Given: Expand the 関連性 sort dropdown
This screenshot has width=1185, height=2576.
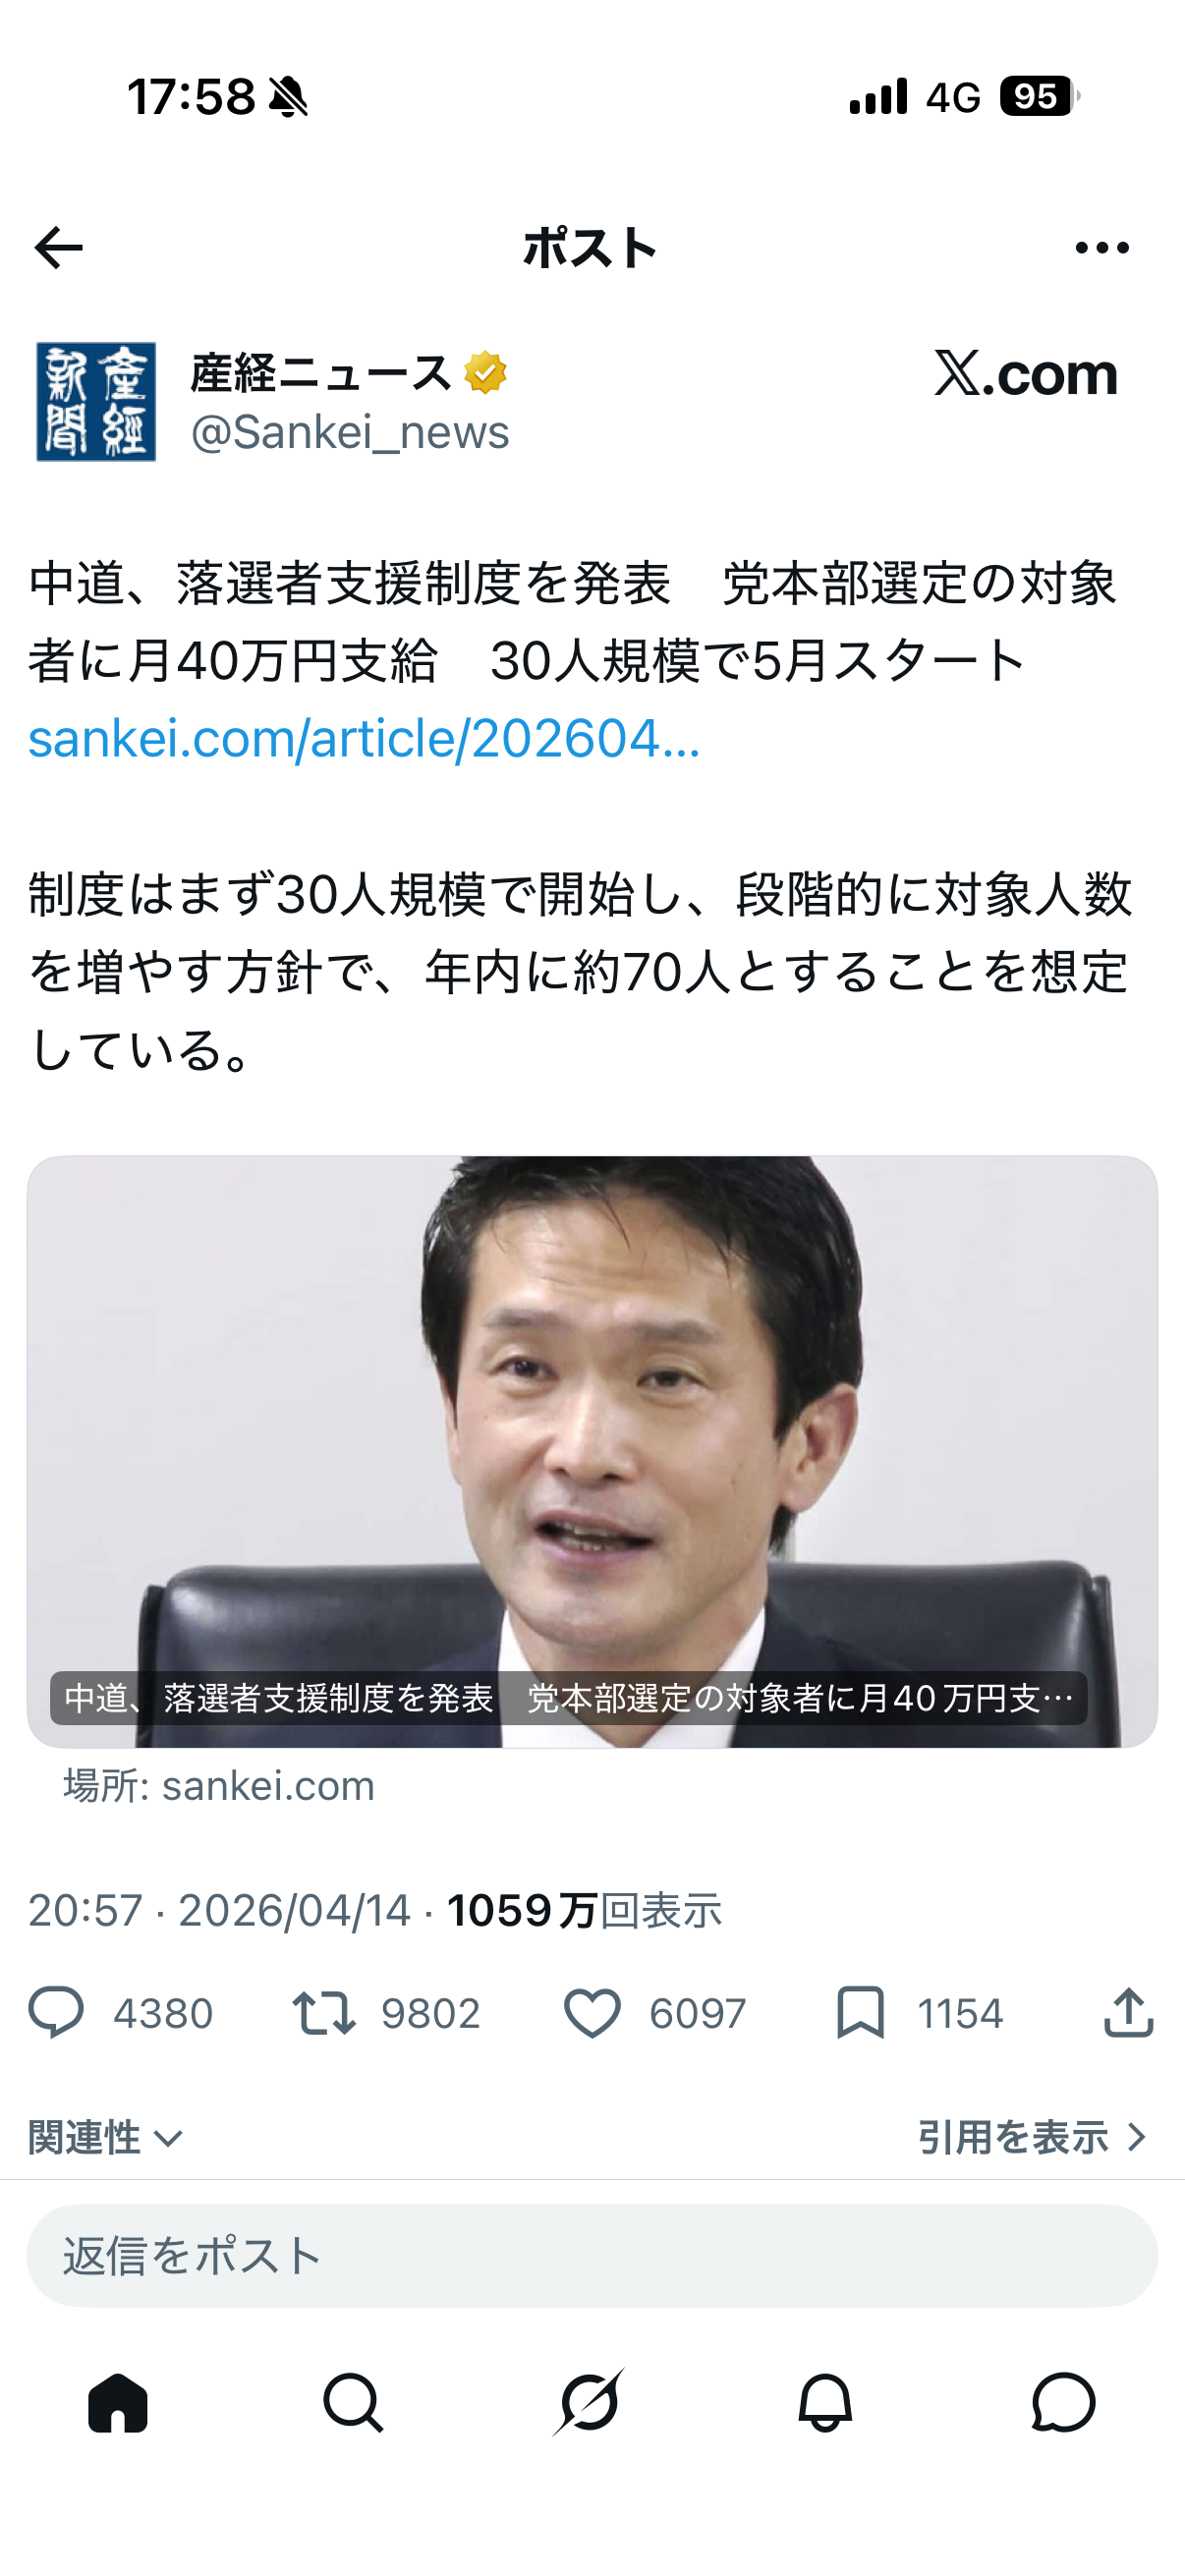Looking at the screenshot, I should (x=106, y=2138).
